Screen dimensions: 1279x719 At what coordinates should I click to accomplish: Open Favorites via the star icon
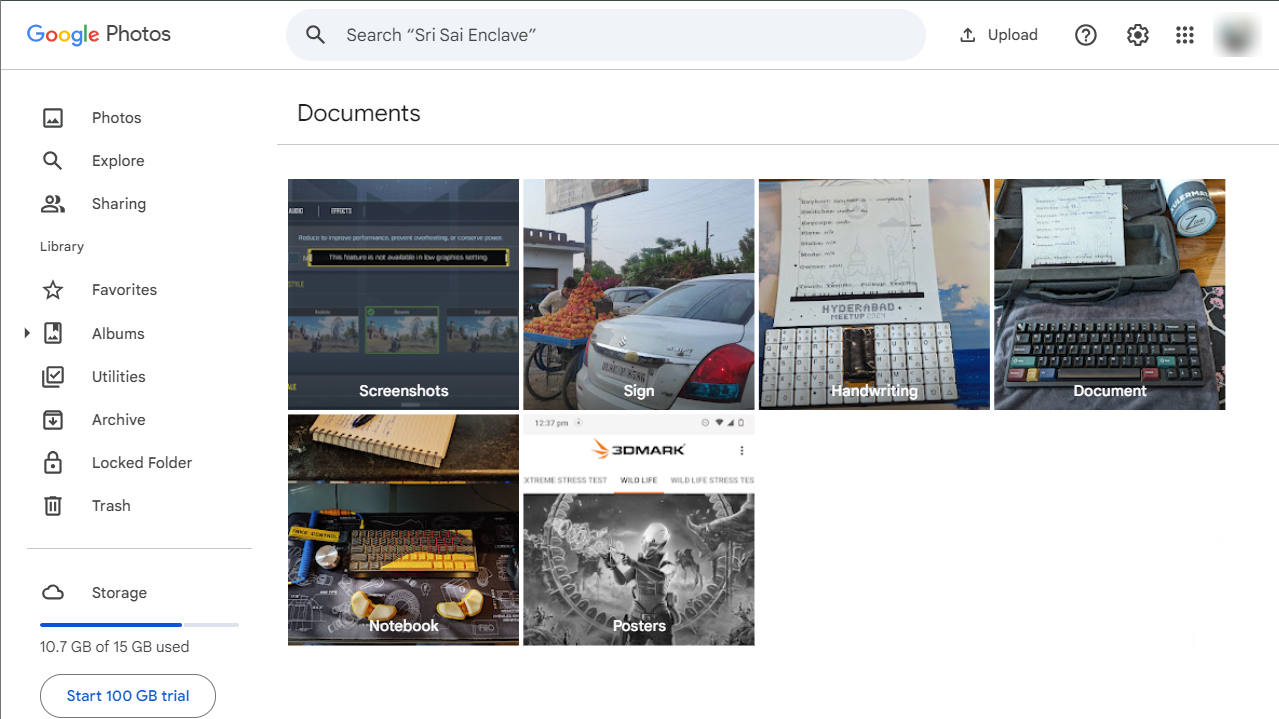click(52, 289)
